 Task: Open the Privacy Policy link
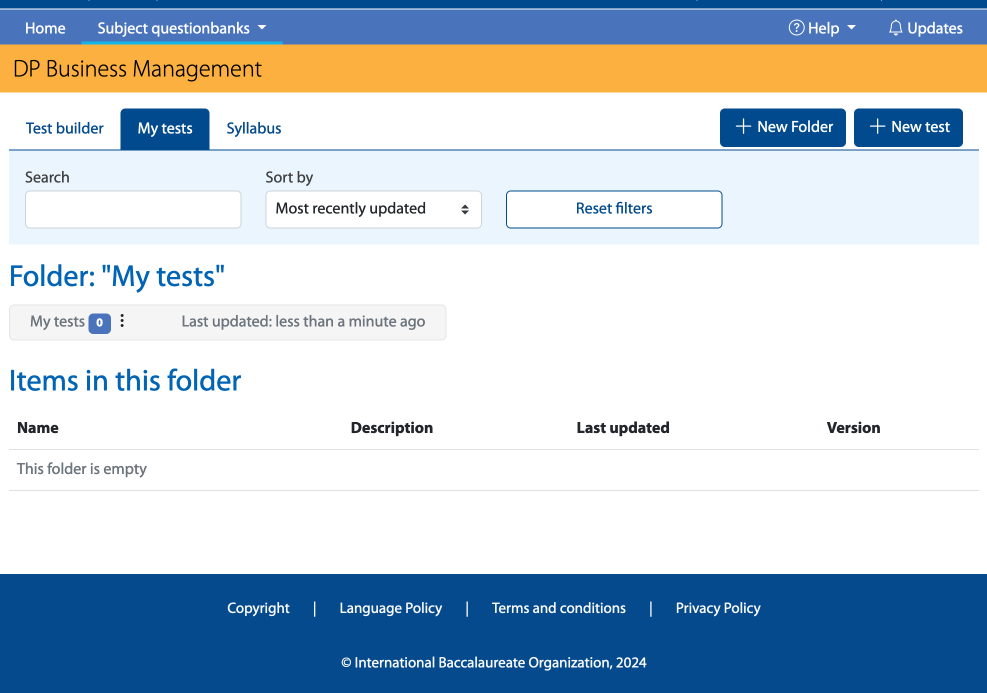tap(717, 608)
